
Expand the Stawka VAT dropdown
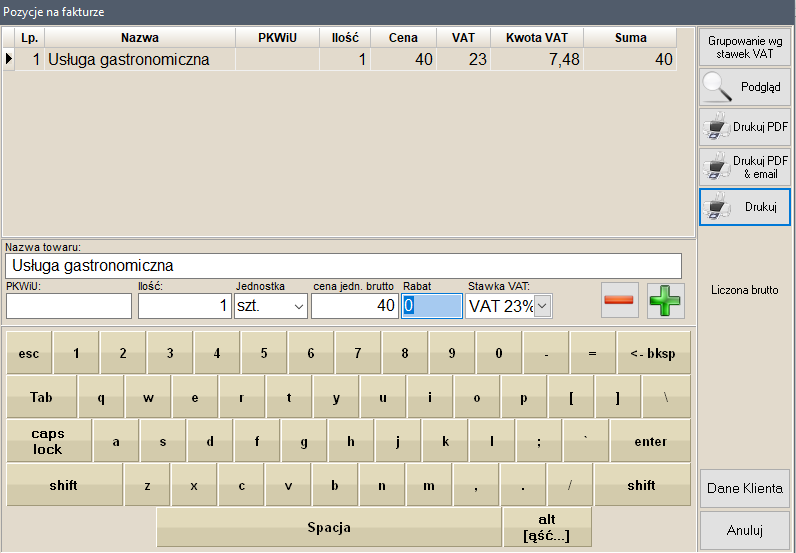coord(542,306)
